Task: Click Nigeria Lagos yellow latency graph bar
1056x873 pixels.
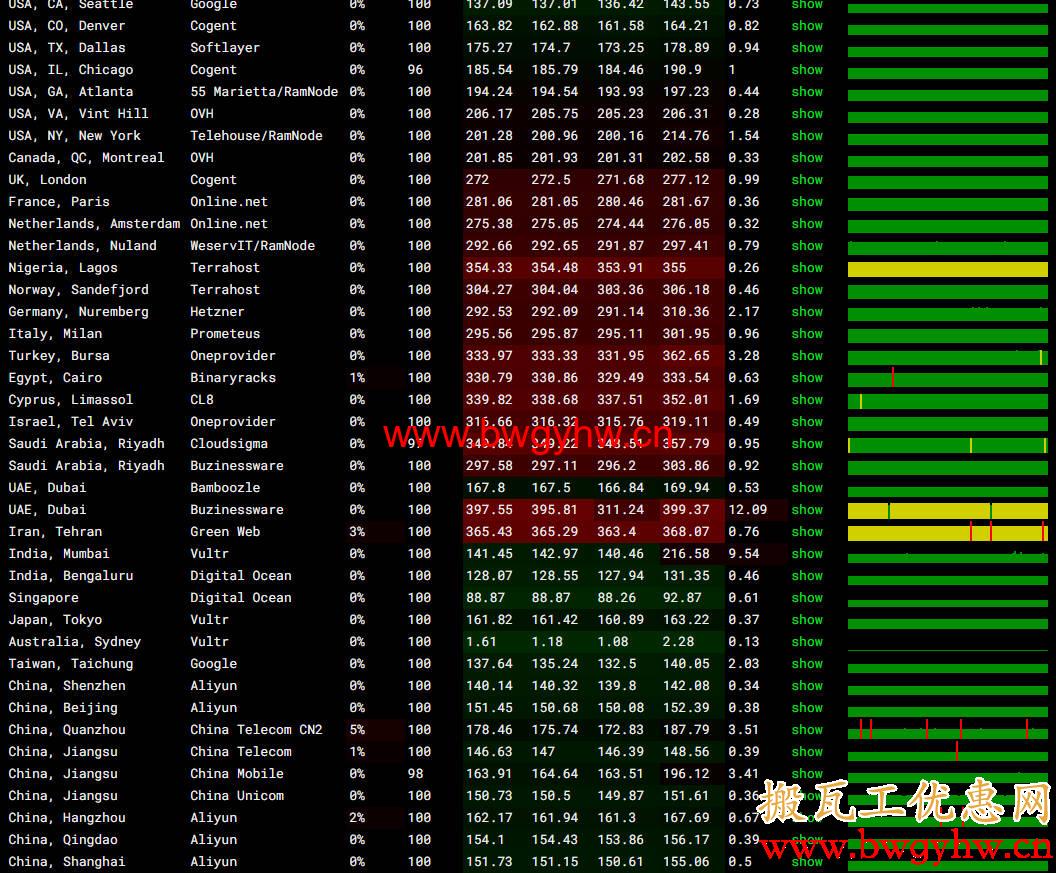Action: click(948, 269)
